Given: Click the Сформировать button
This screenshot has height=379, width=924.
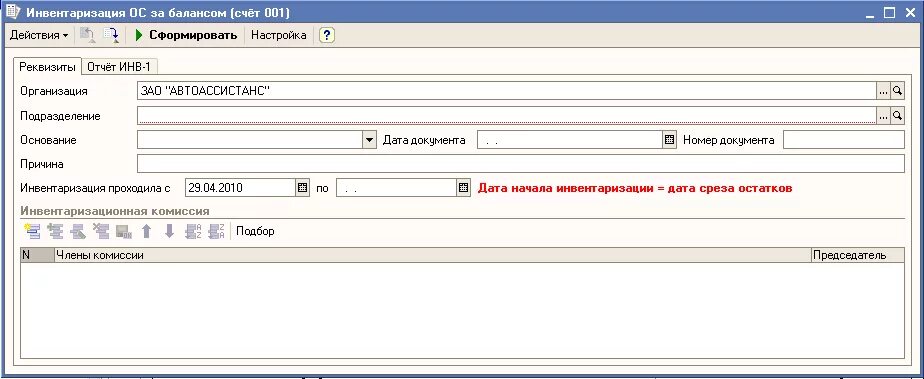Looking at the screenshot, I should pos(186,35).
